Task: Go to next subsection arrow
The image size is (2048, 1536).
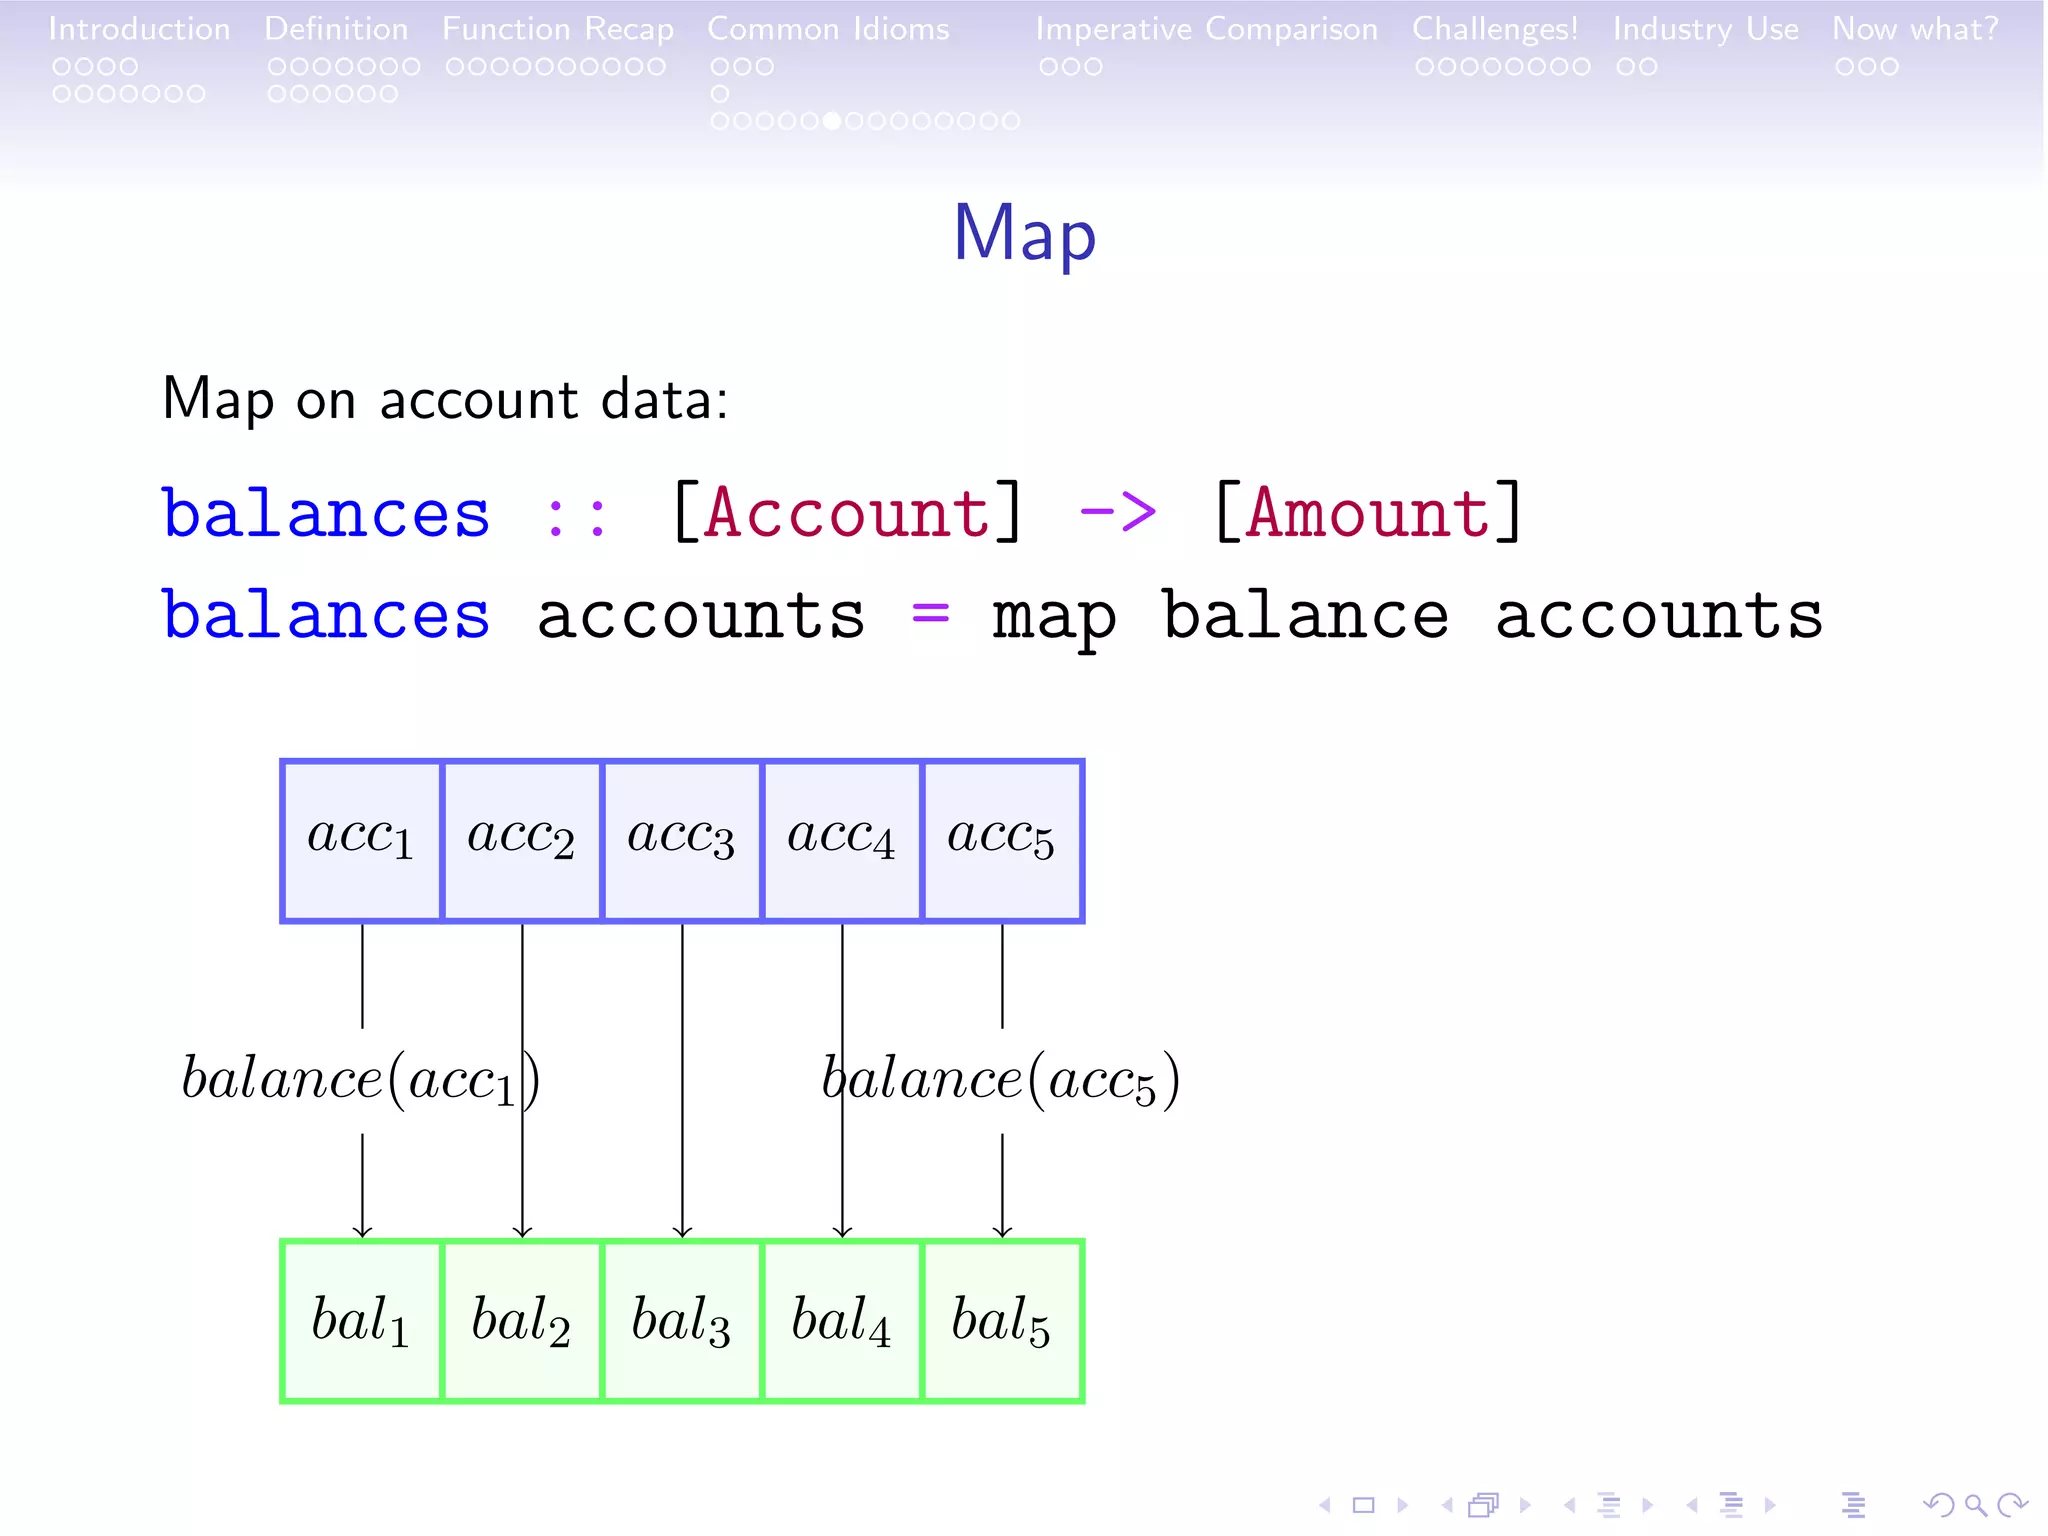Action: point(1647,1505)
